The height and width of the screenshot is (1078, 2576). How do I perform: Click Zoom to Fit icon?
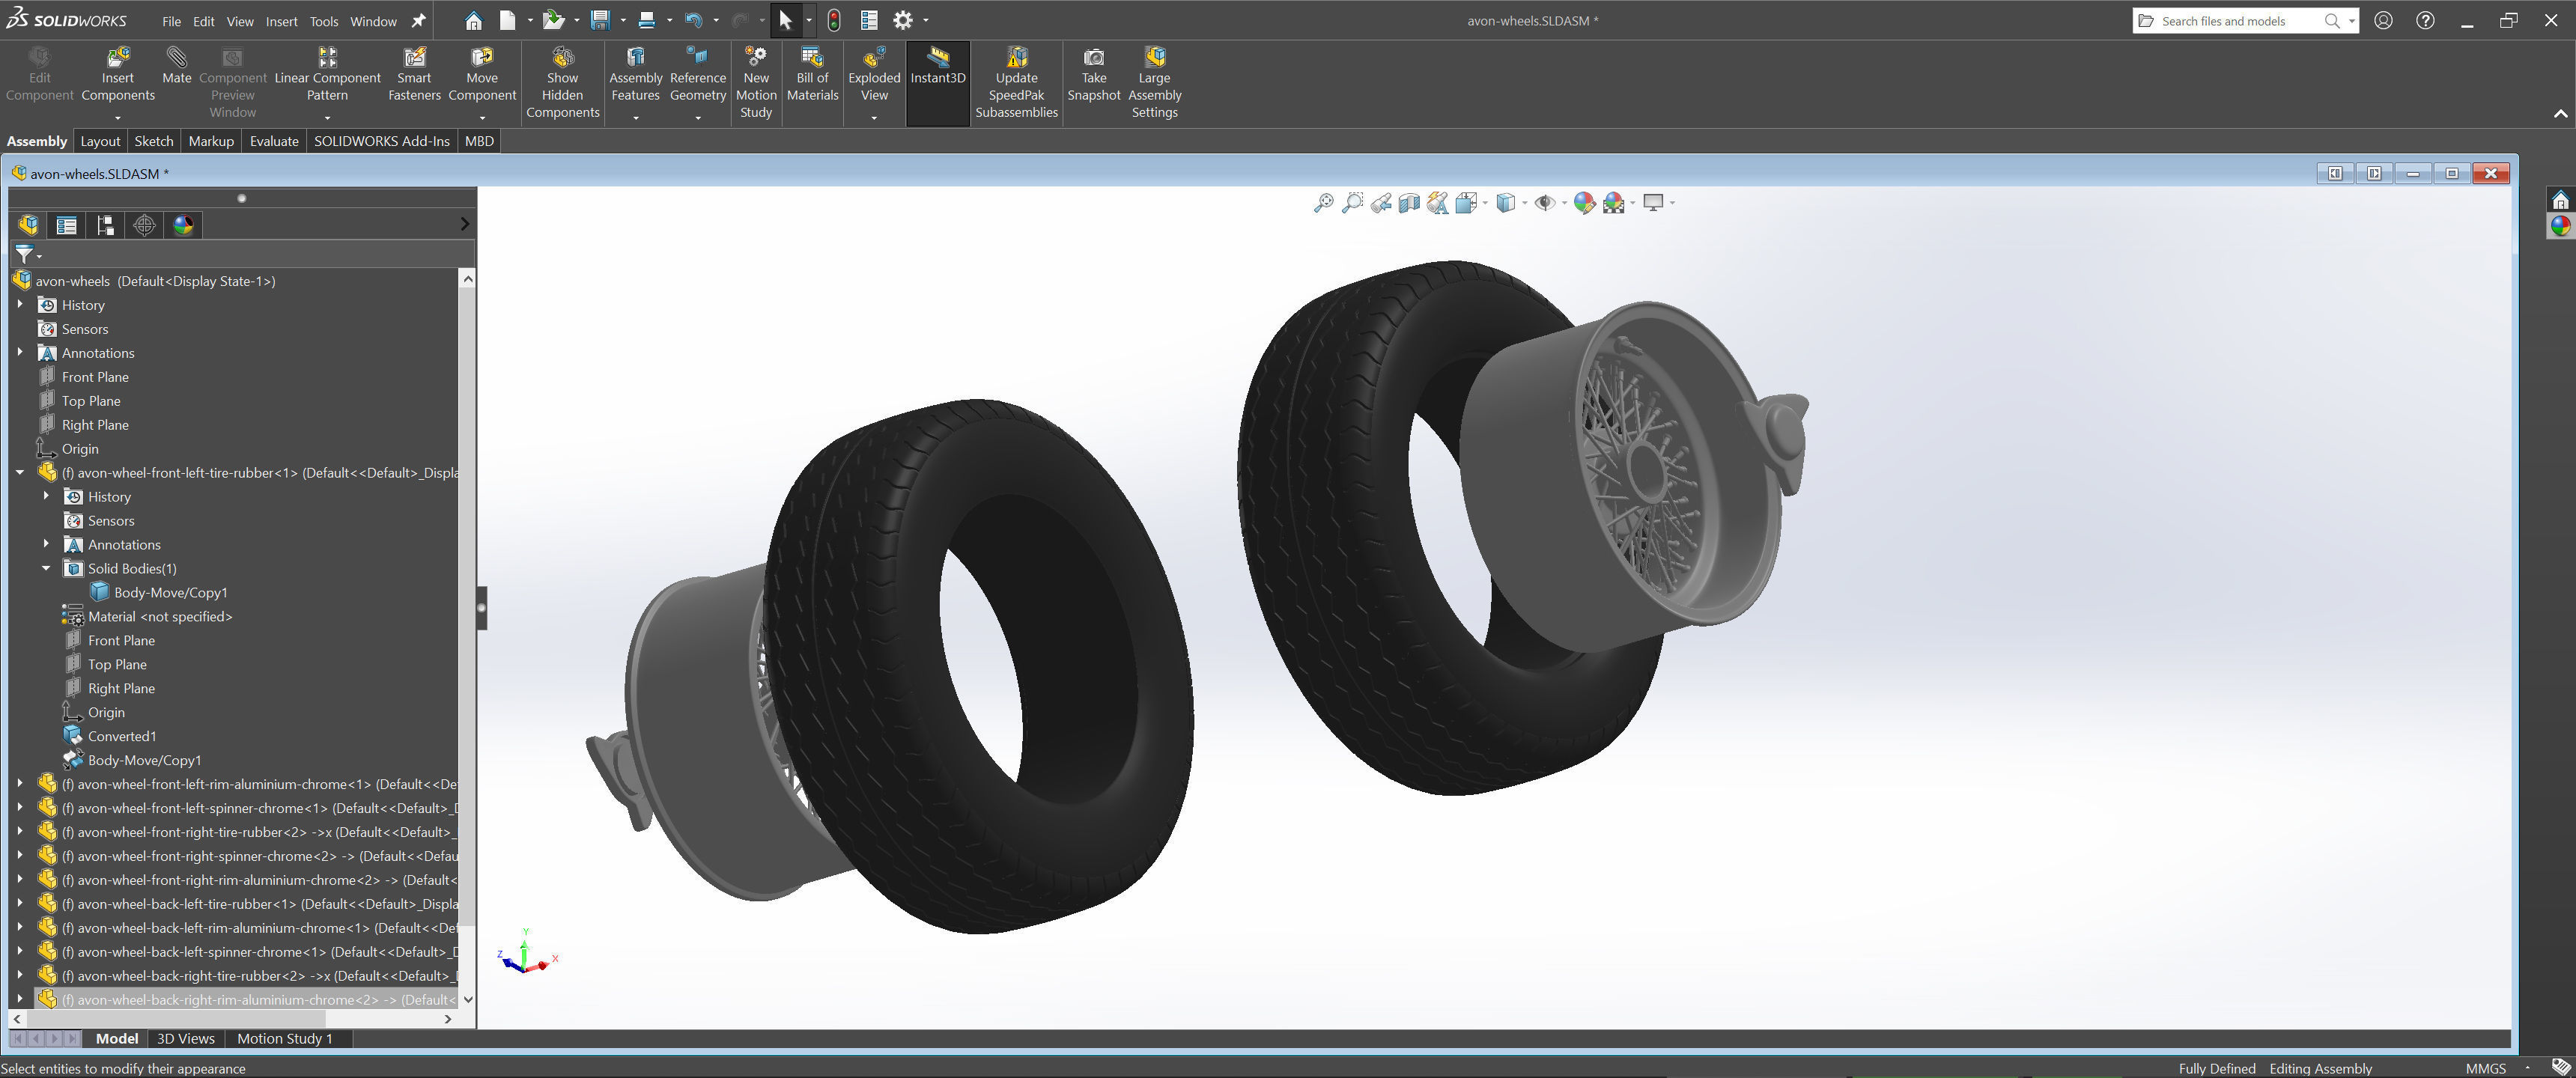[x=1323, y=203]
